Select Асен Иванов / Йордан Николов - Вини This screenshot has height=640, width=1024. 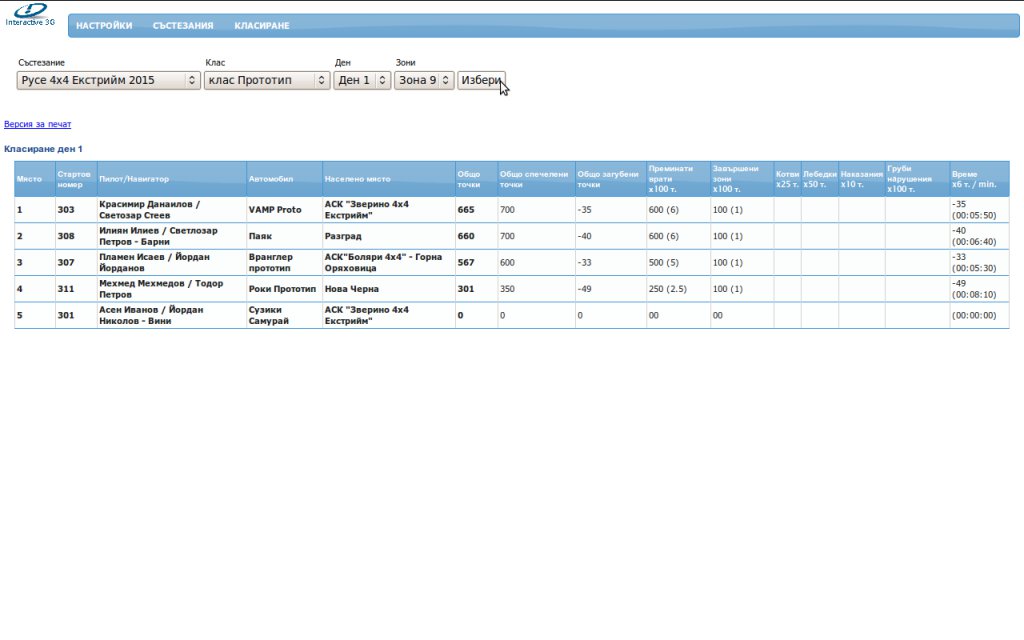(172, 315)
